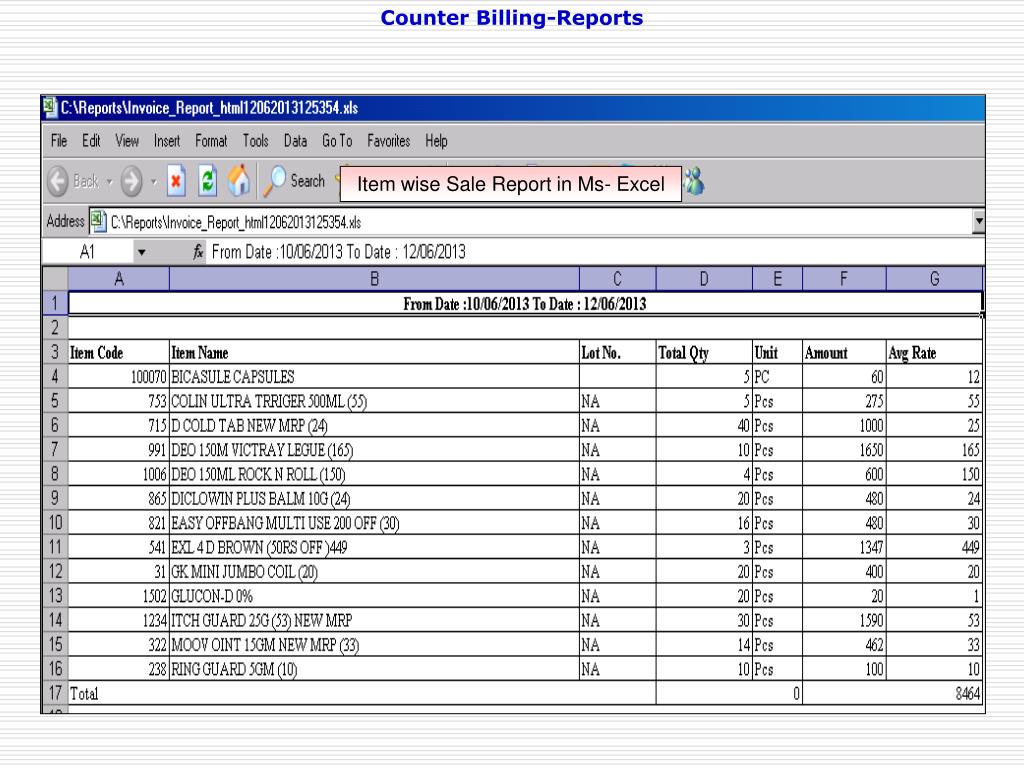Click cell 'BICASULE CAPSULES'
Viewport: 1024px width, 768px height.
pos(374,377)
